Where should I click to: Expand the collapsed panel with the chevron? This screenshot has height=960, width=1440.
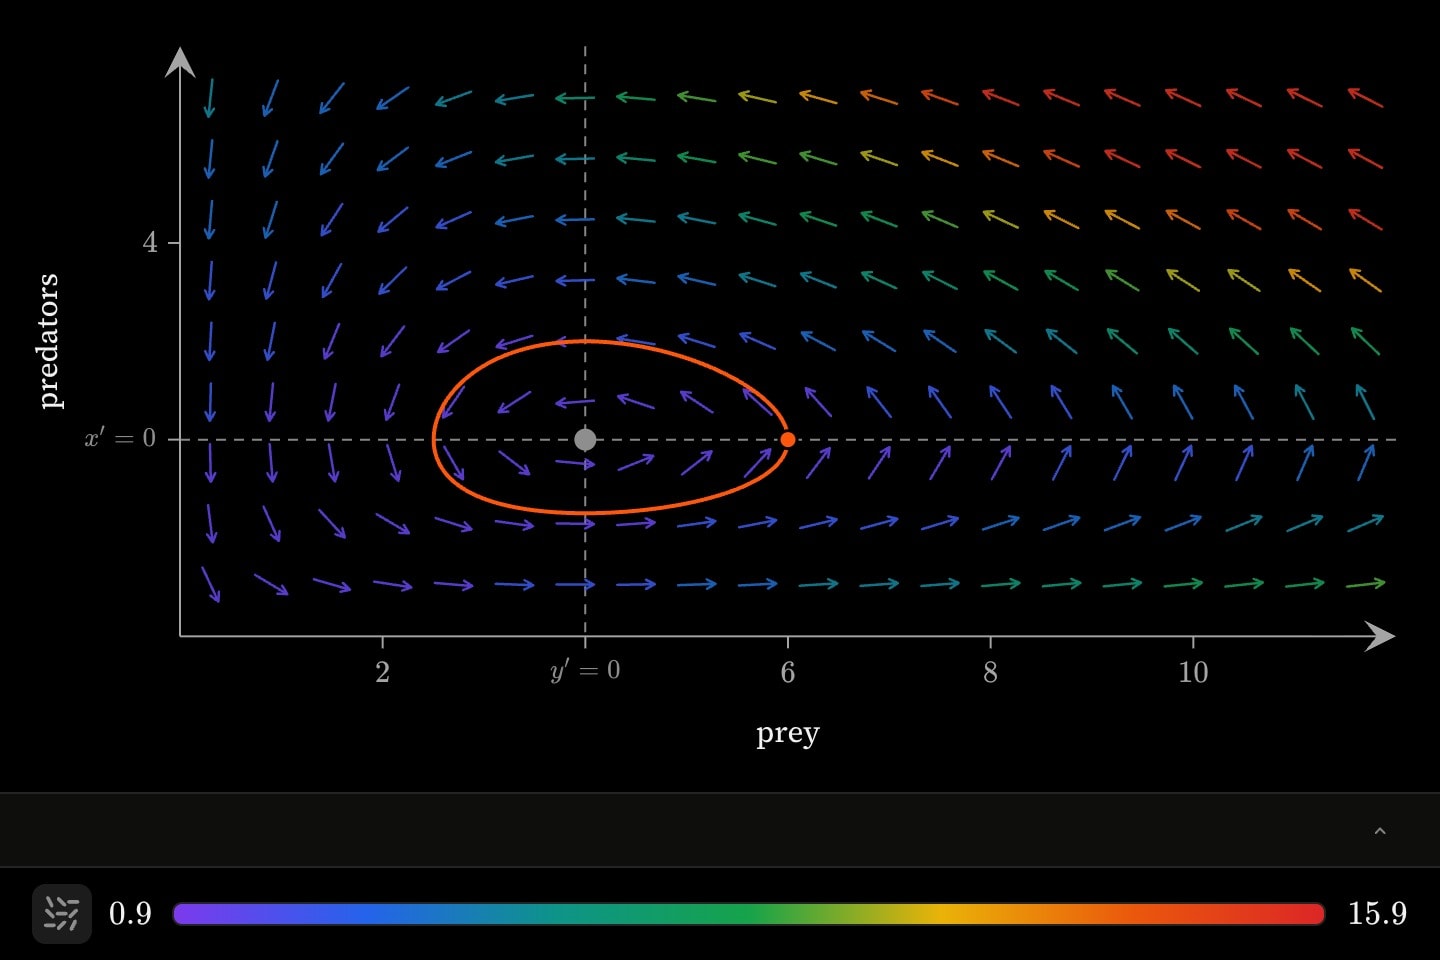tap(1380, 831)
